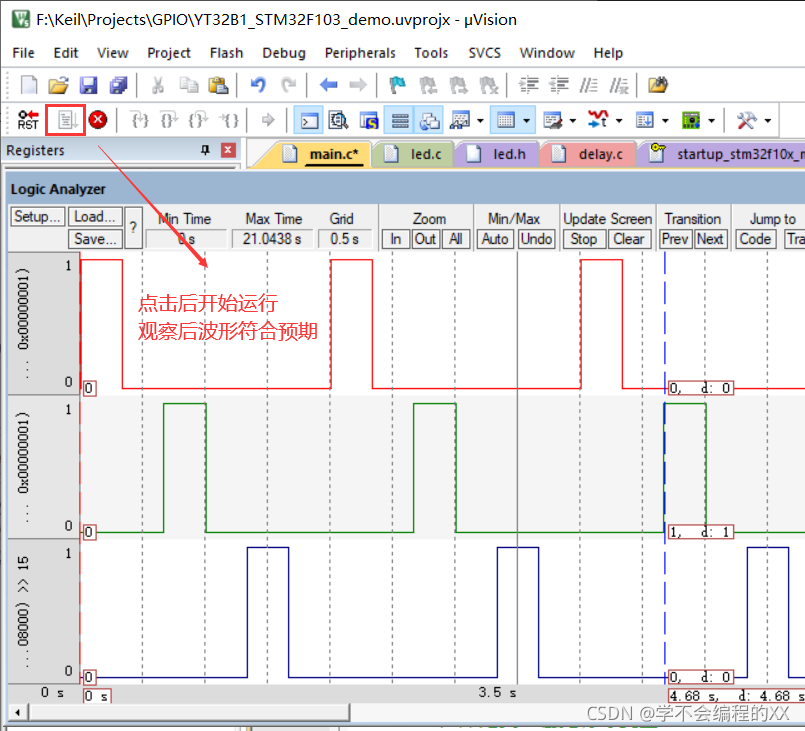
Task: Click the Find in Files folder icon
Action: (658, 85)
